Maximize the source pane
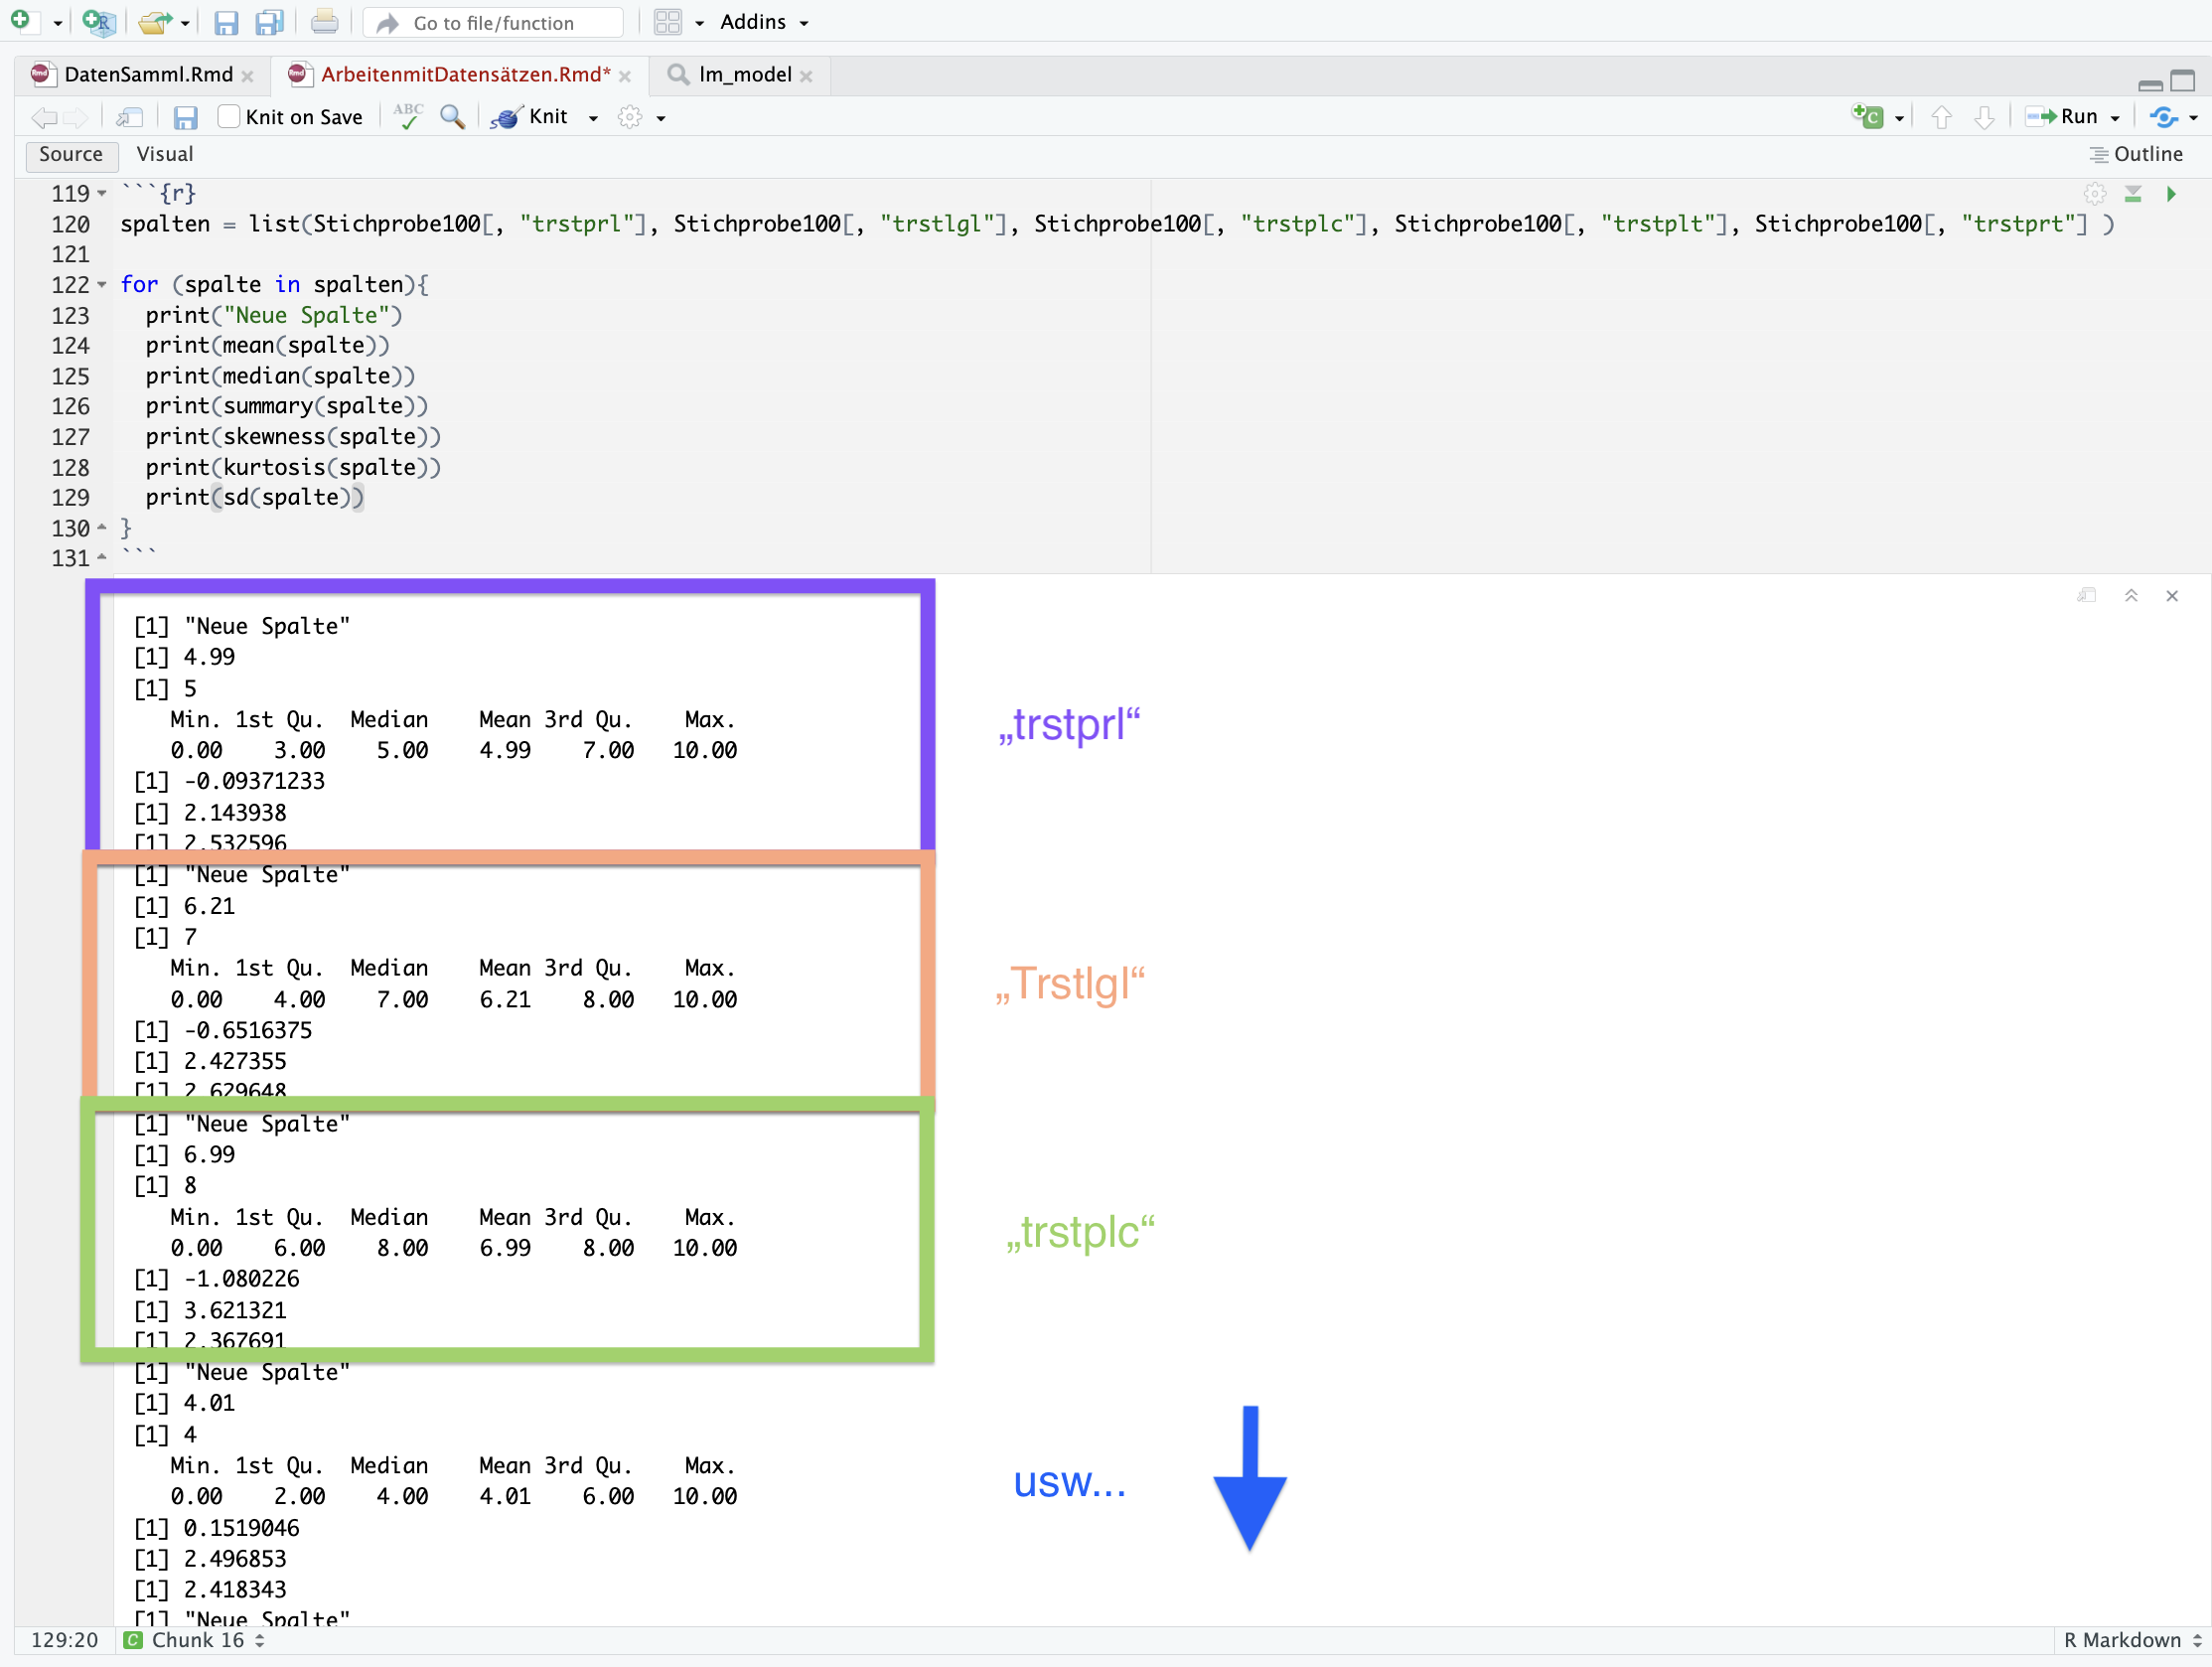This screenshot has height=1667, width=2212. (2183, 80)
